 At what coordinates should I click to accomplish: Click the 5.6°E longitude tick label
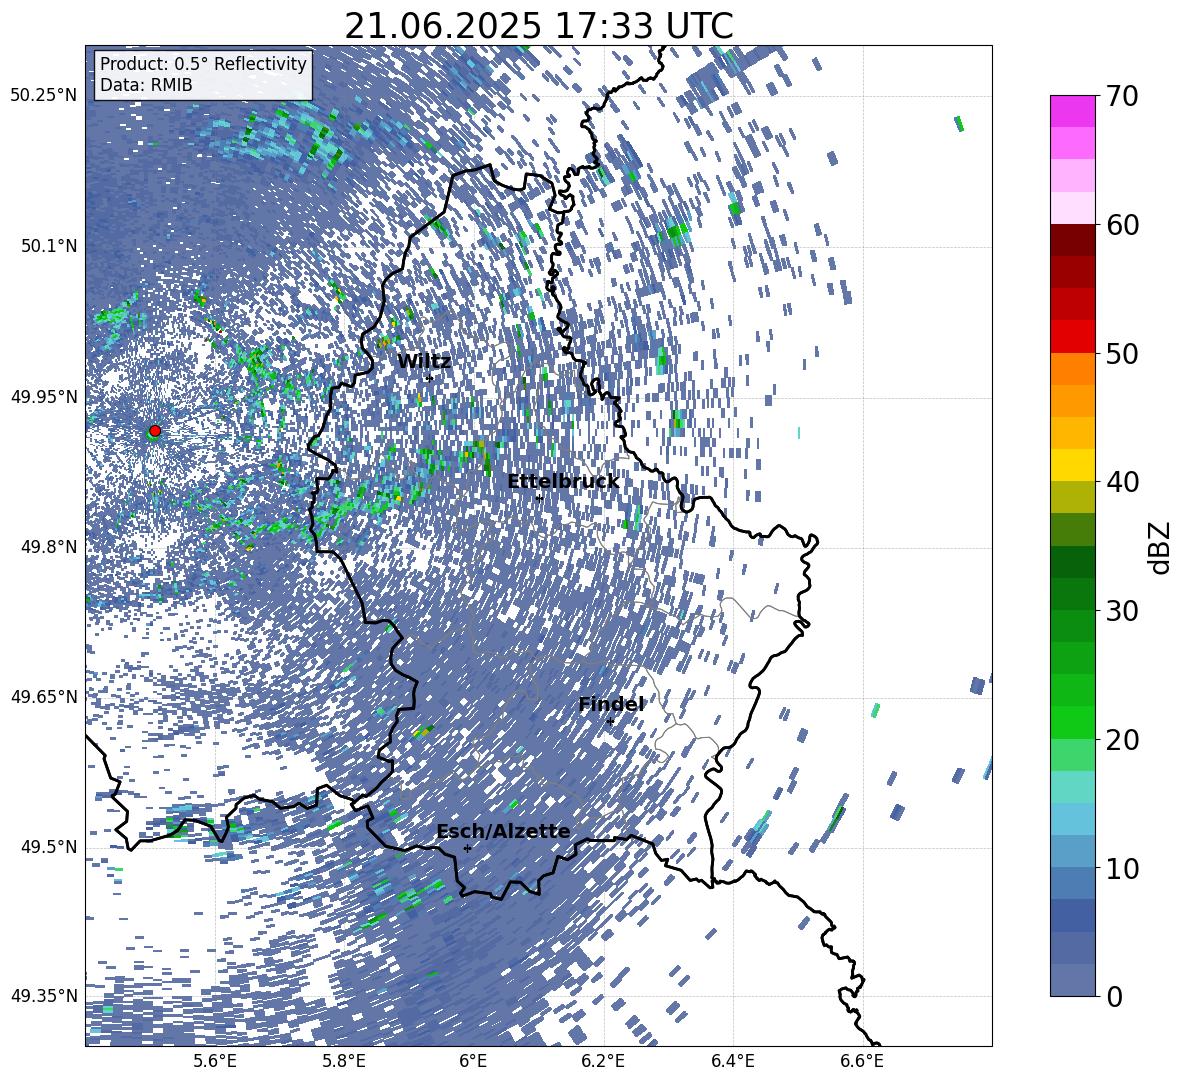pos(215,1061)
